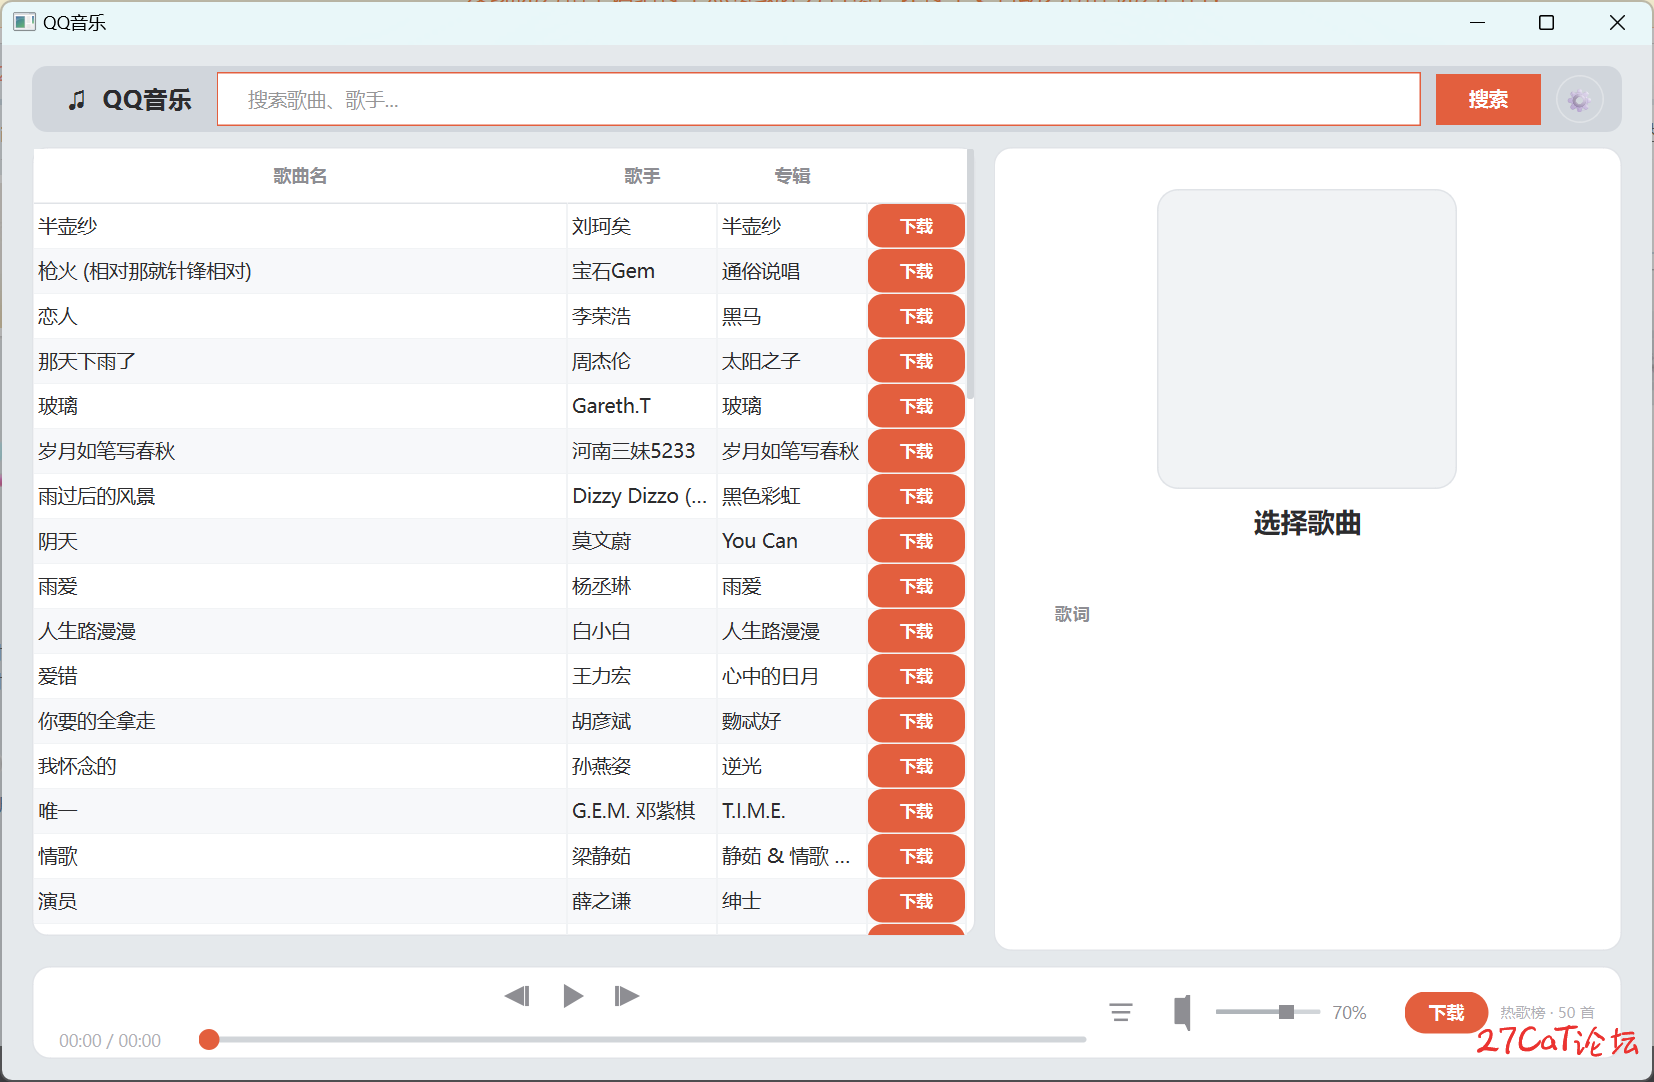Viewport: 1654px width, 1082px height.
Task: Select the song title 人生路漫漫
Action: [x=87, y=631]
